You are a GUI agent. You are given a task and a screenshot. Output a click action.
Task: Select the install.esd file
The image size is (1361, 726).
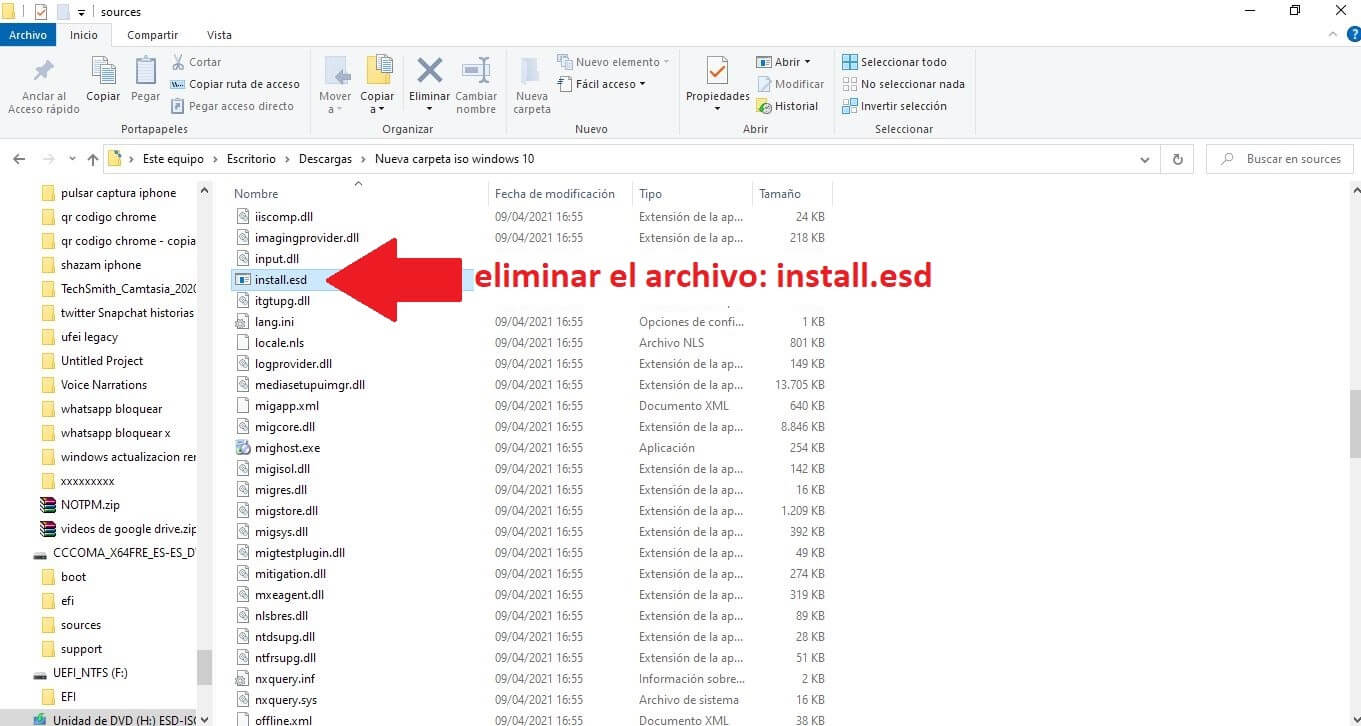point(281,280)
